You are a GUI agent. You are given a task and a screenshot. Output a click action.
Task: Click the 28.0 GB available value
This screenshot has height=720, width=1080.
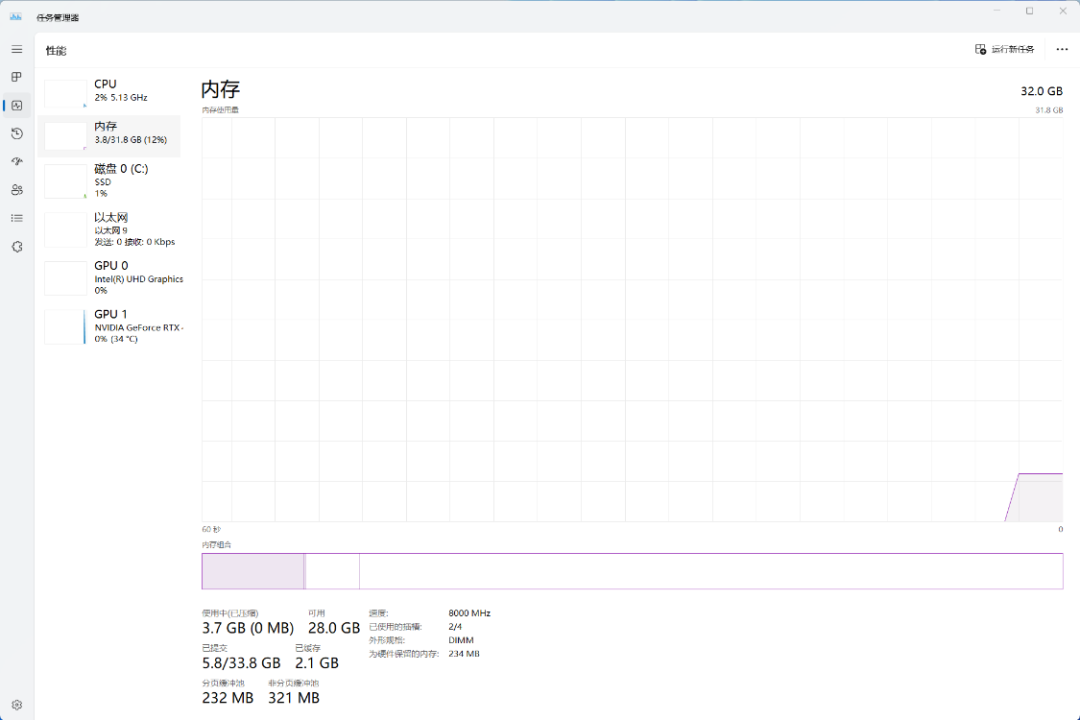point(334,628)
